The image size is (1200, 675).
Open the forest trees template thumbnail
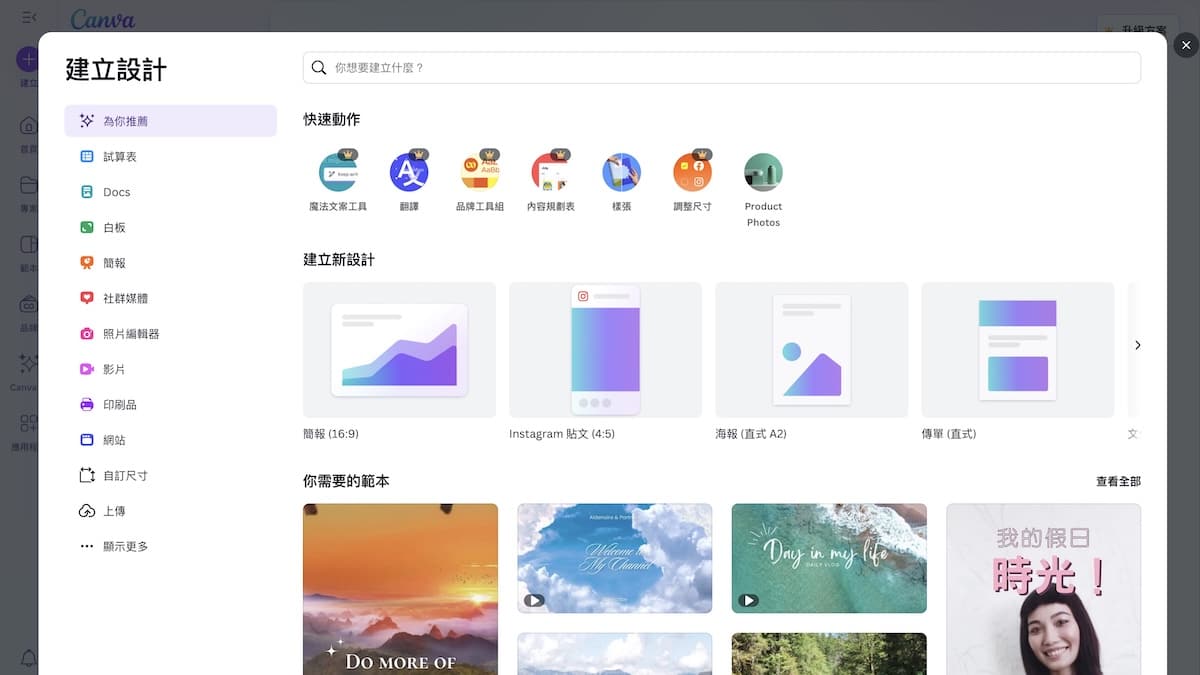tap(829, 654)
